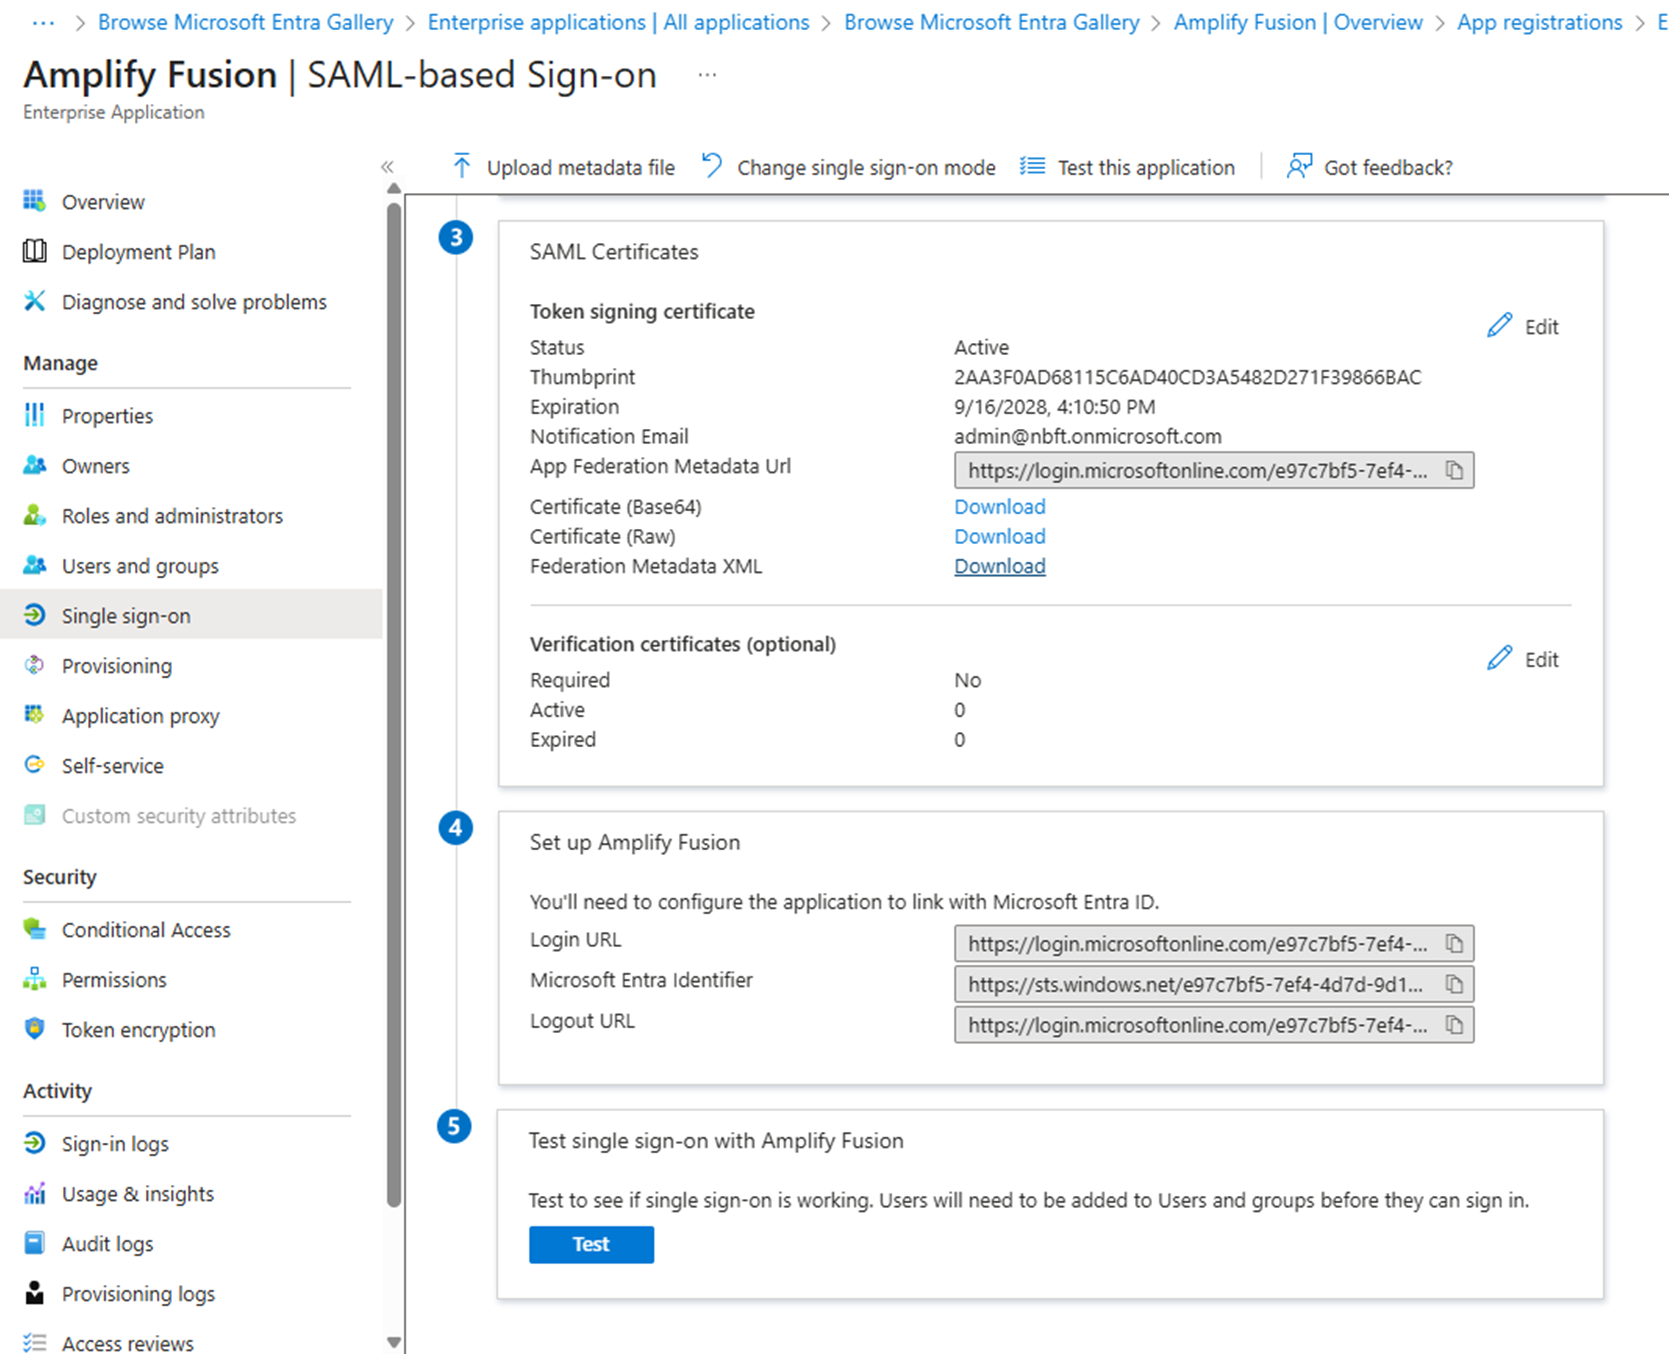Download the Certificate (Base64)
1669x1354 pixels.
pos(1000,507)
